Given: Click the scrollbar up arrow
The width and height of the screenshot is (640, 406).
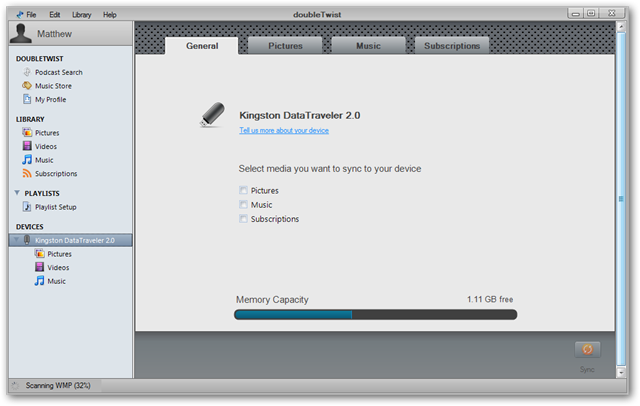Looking at the screenshot, I should pos(621,27).
